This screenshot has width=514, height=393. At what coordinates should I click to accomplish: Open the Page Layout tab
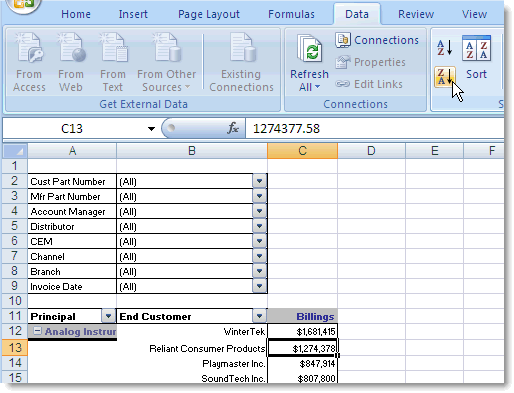pyautogui.click(x=209, y=14)
